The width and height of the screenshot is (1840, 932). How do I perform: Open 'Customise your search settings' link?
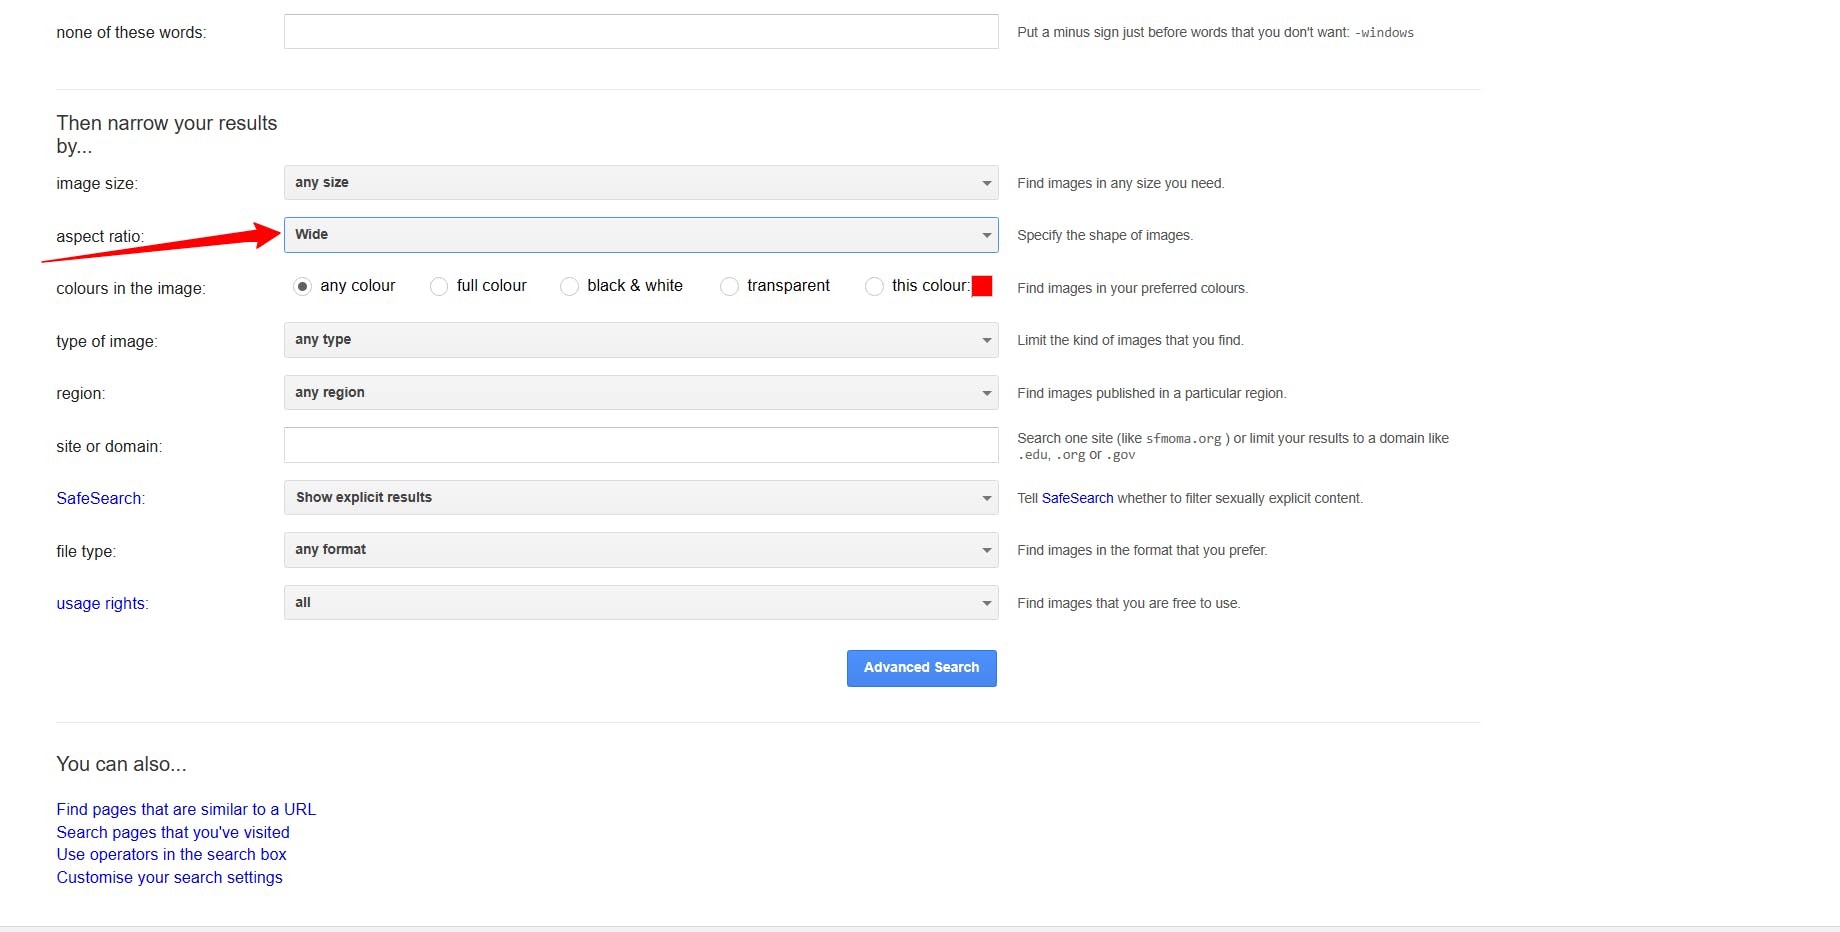point(169,877)
